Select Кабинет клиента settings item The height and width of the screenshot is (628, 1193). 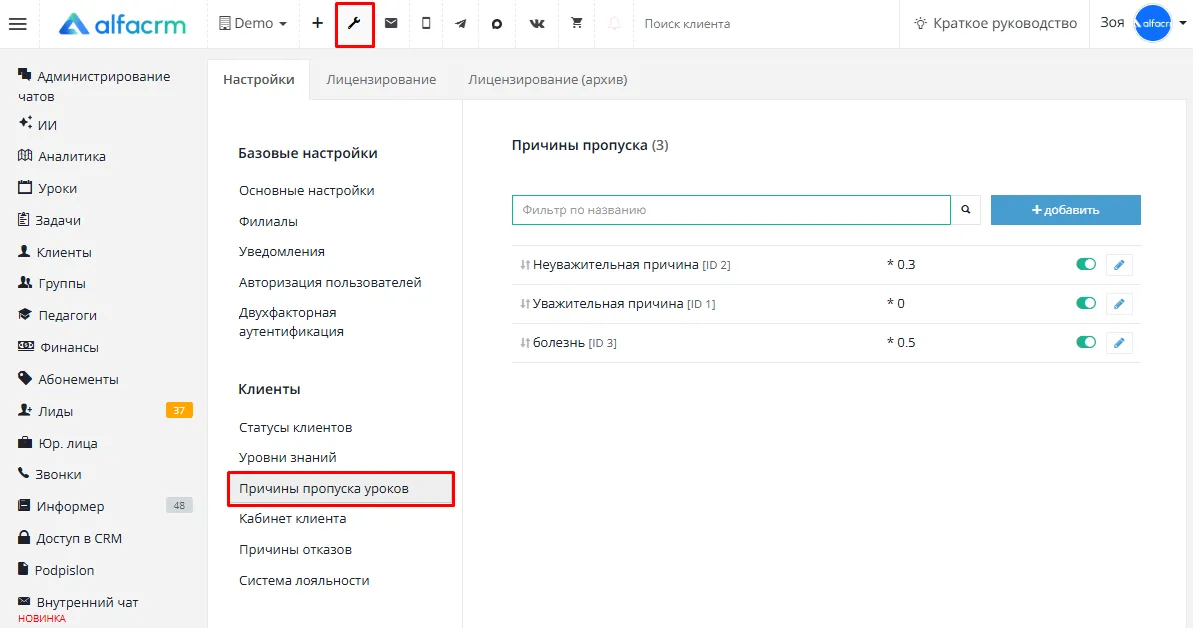tap(292, 518)
